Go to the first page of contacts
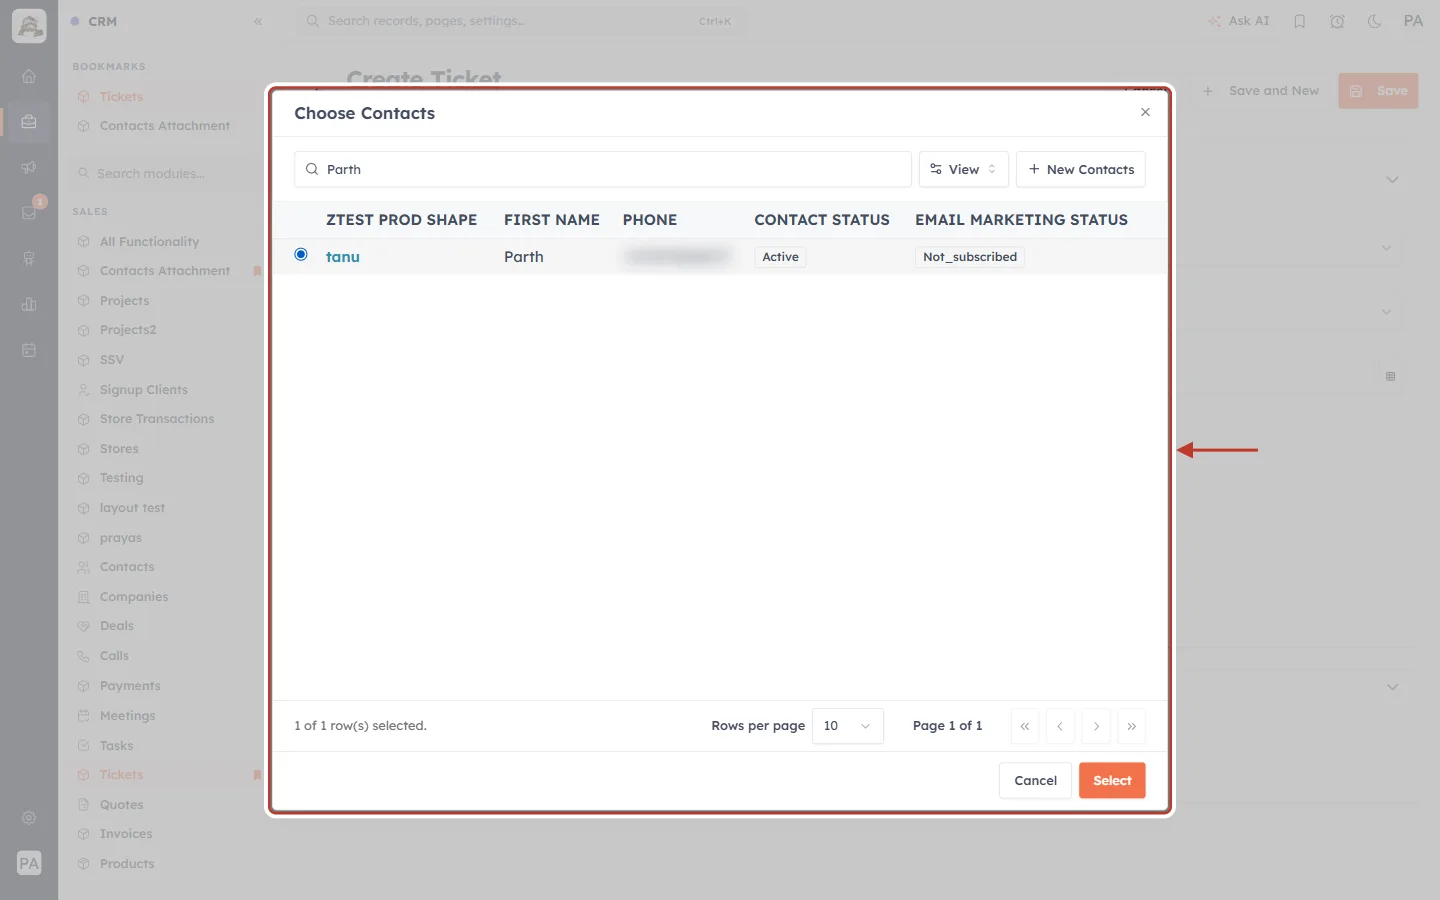The height and width of the screenshot is (900, 1440). pos(1025,726)
